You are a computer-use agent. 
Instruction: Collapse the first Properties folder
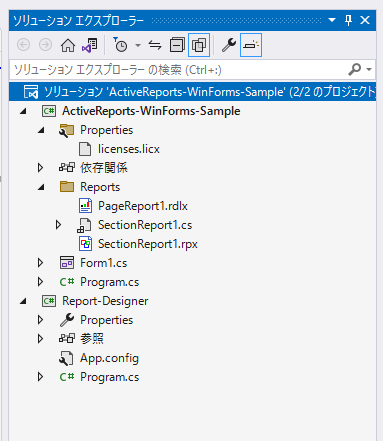[41, 130]
